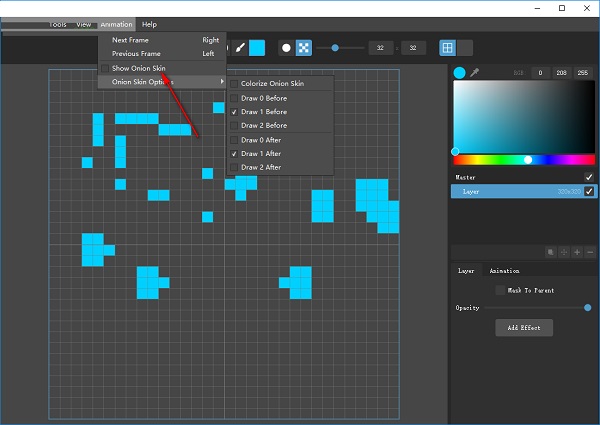600x425 pixels.
Task: Click the Opacity slider handle
Action: [x=587, y=308]
